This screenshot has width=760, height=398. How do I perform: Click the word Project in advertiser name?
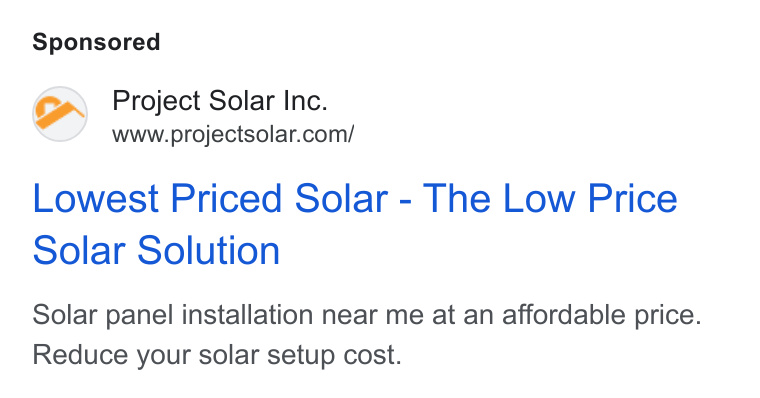click(156, 102)
